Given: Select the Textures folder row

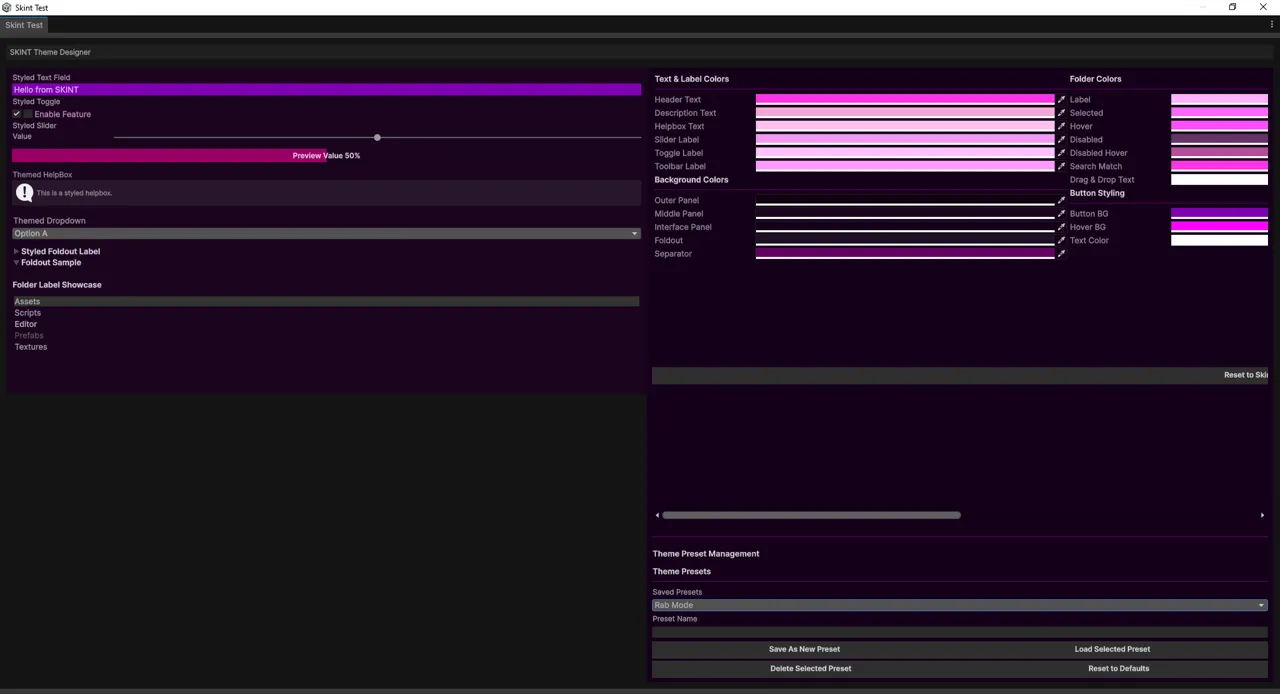Looking at the screenshot, I should [326, 347].
